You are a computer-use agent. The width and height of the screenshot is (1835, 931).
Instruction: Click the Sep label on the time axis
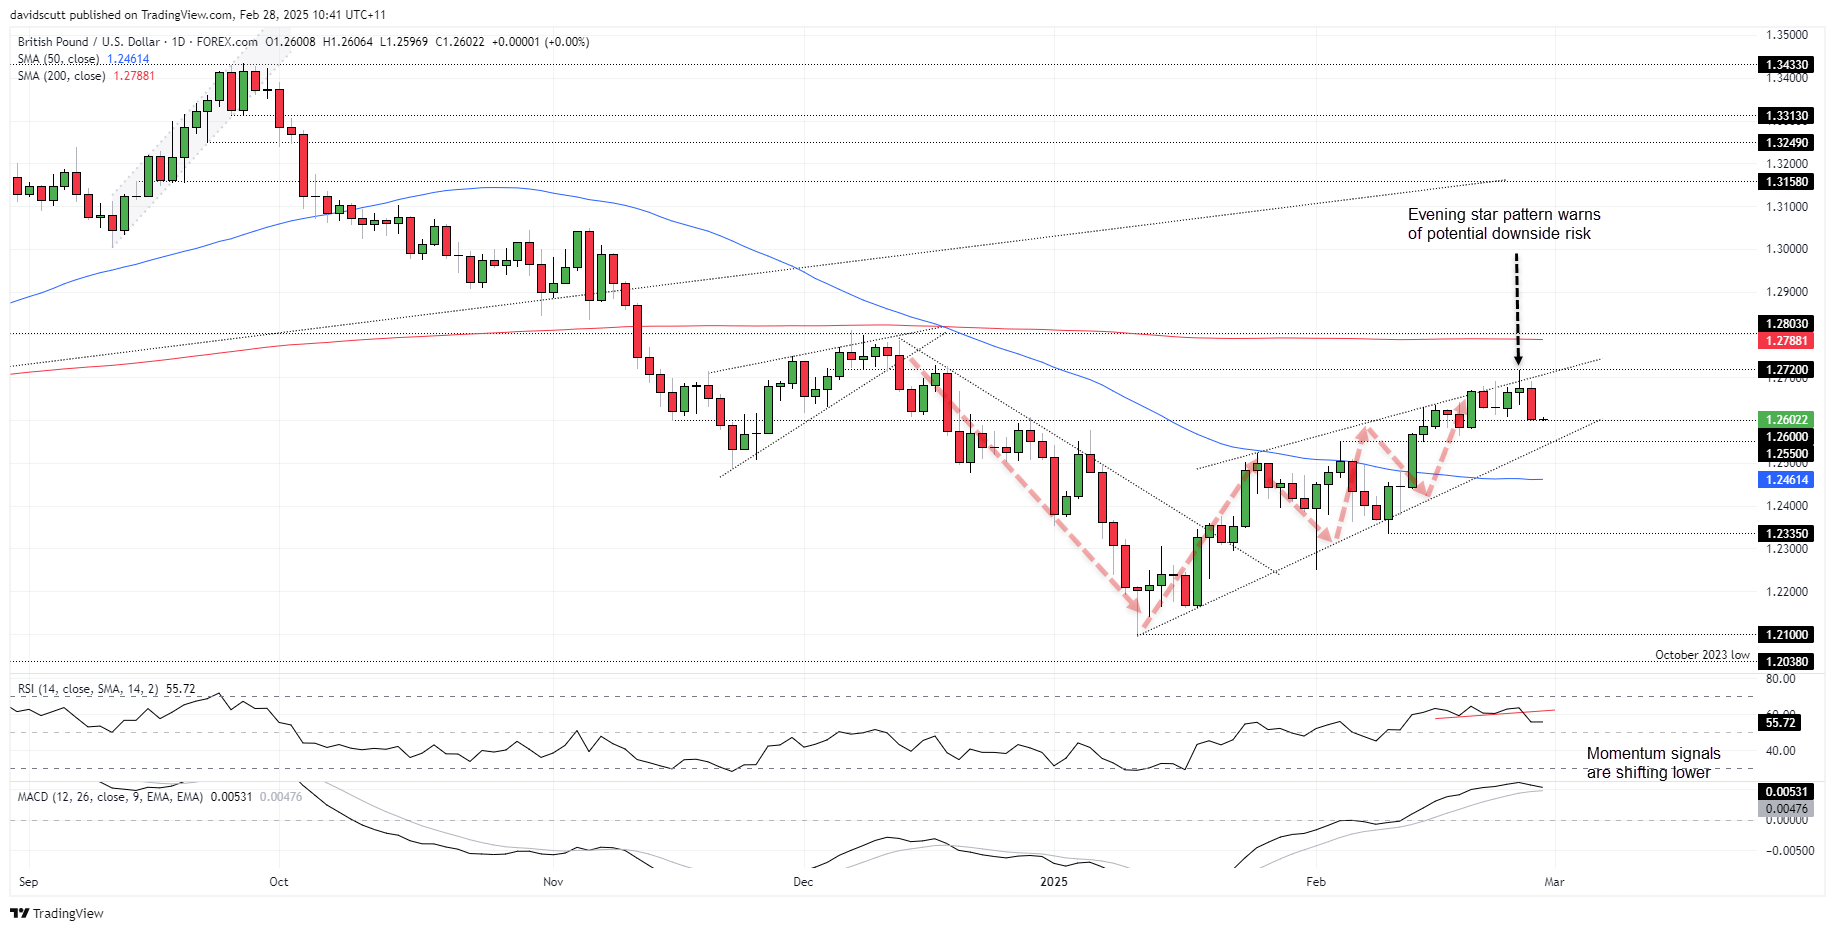(x=28, y=882)
